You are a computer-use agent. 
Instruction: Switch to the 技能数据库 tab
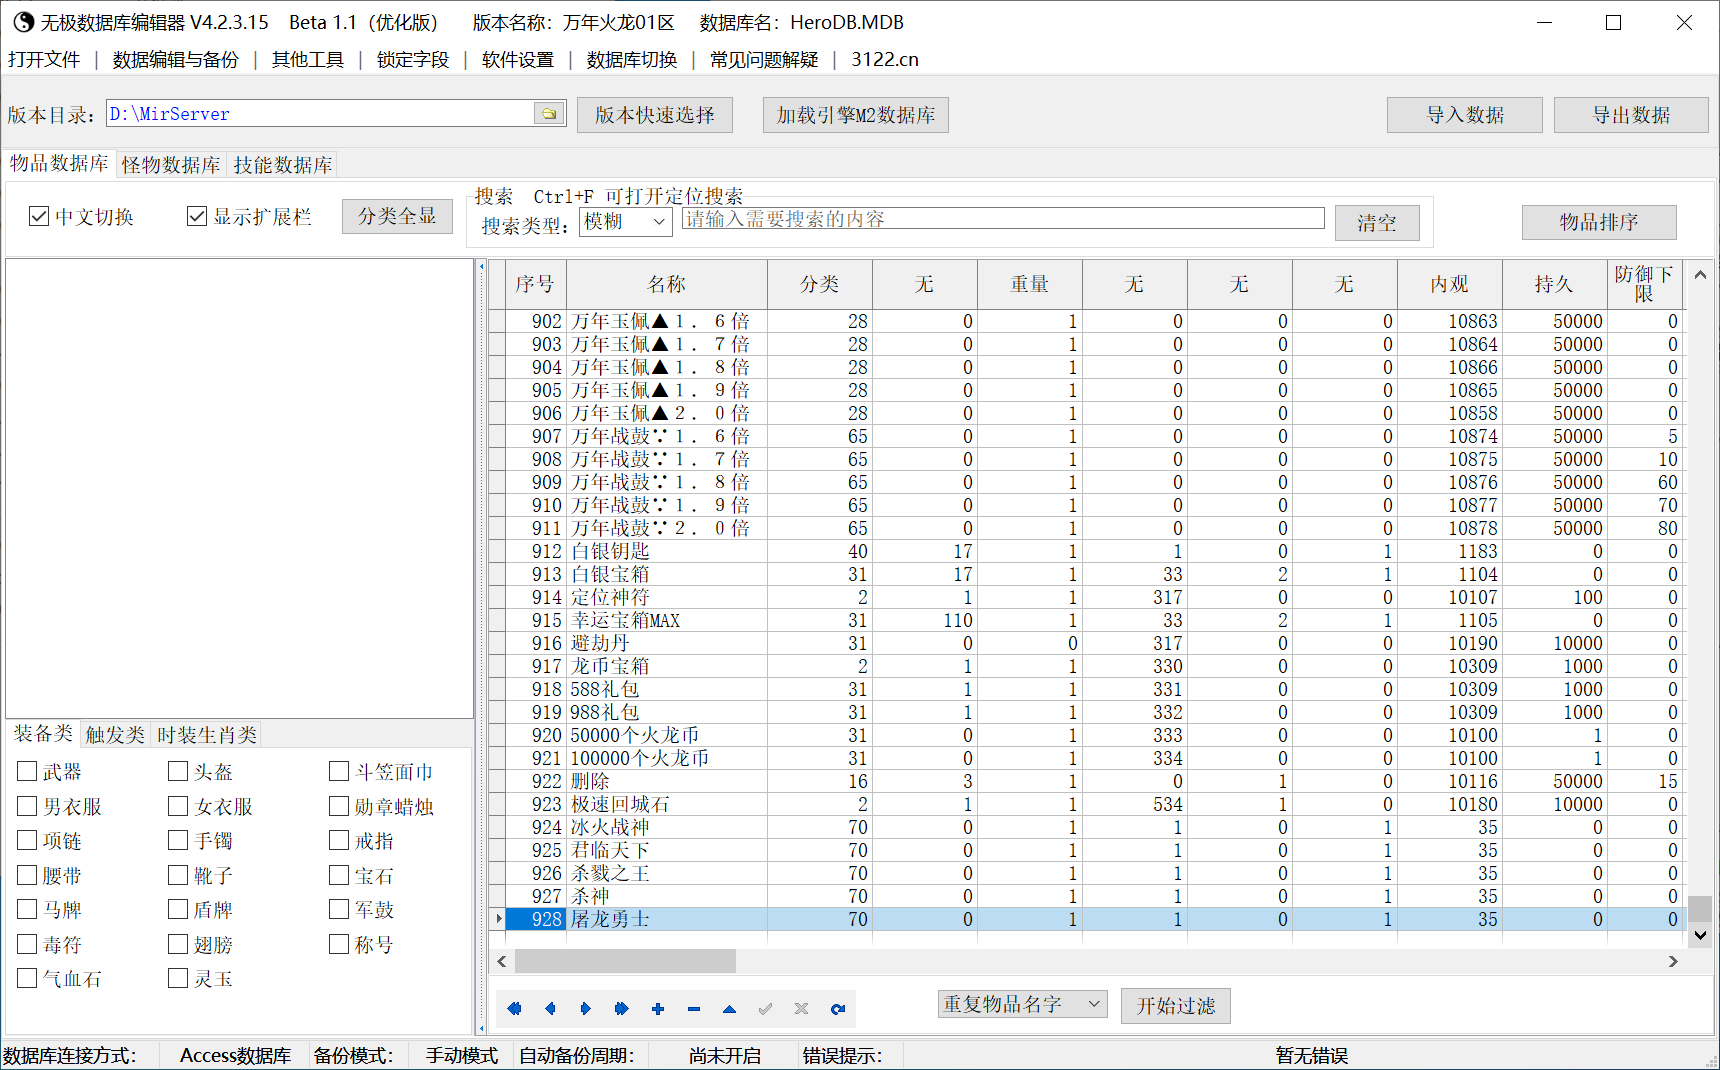[283, 165]
